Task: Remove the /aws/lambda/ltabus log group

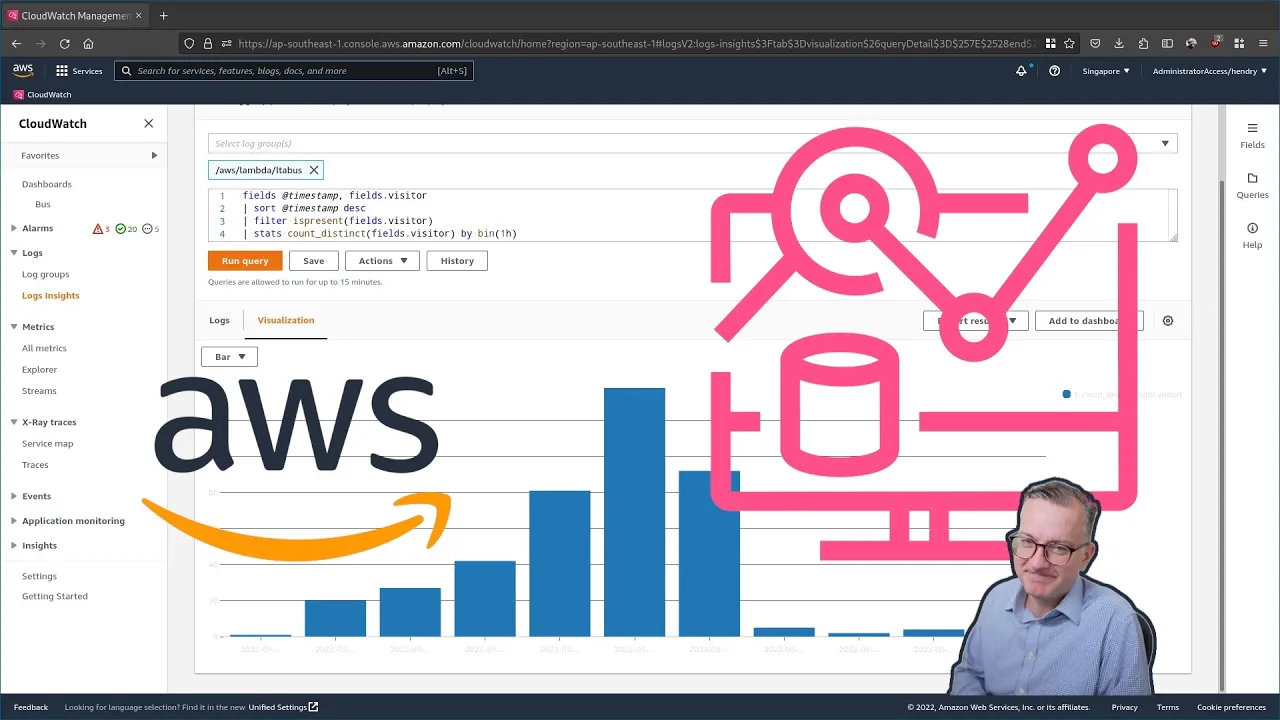Action: coord(314,170)
